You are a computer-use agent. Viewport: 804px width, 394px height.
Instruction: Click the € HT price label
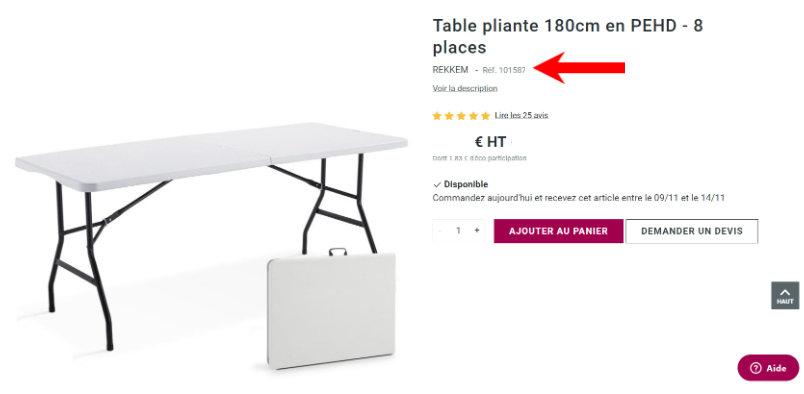pyautogui.click(x=490, y=142)
